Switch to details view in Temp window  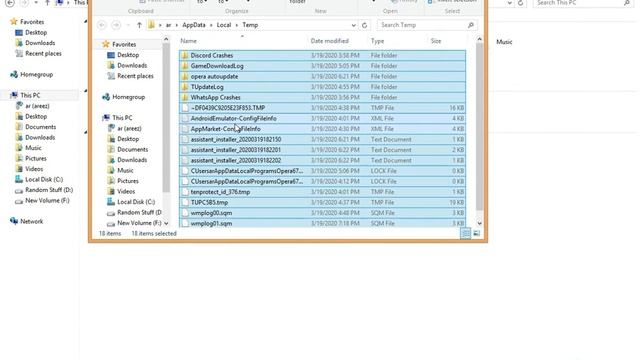click(x=465, y=233)
